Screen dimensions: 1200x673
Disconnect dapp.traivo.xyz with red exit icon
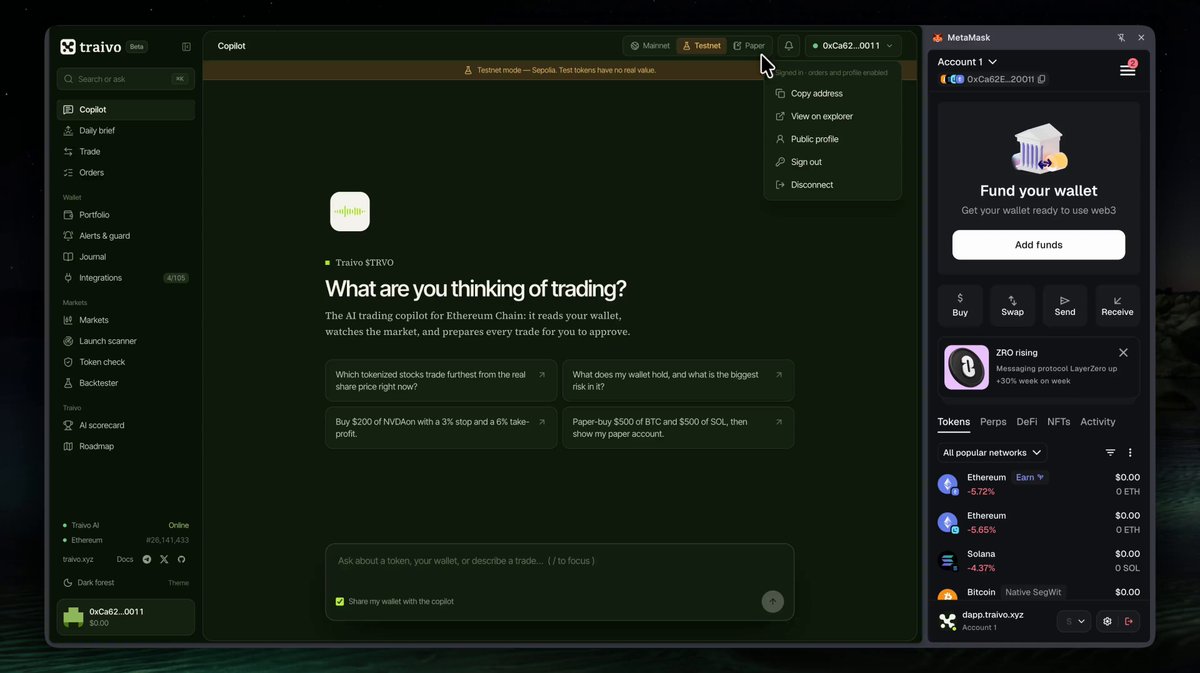[x=1128, y=621]
